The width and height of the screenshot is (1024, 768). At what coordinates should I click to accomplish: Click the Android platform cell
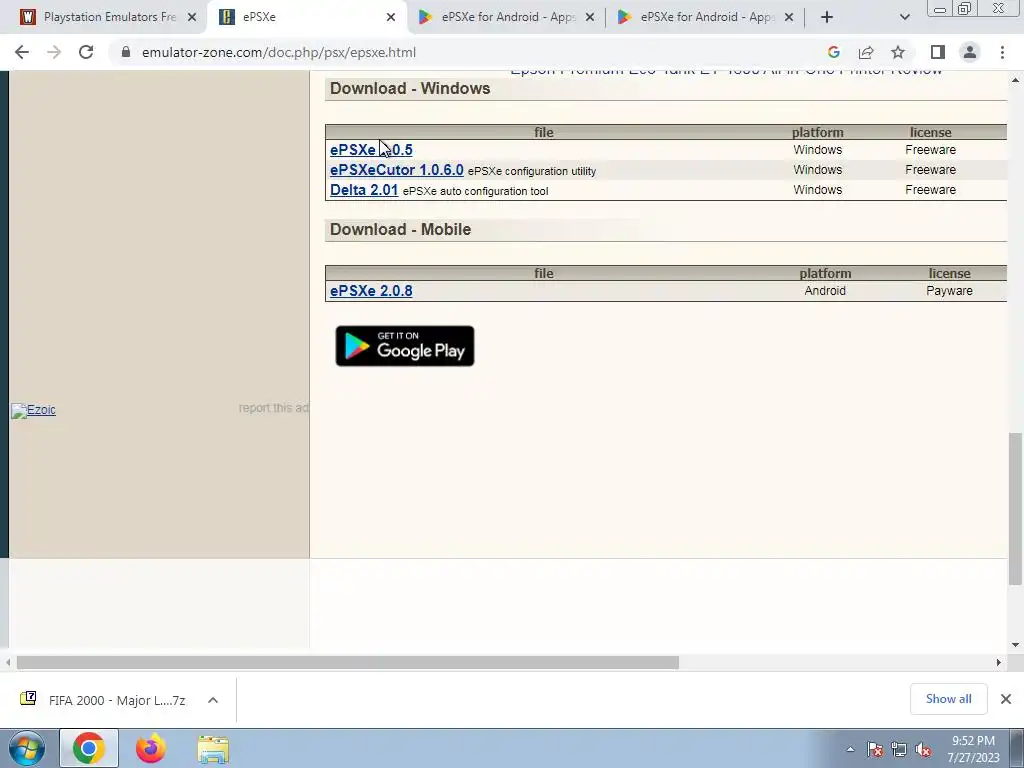tap(825, 291)
